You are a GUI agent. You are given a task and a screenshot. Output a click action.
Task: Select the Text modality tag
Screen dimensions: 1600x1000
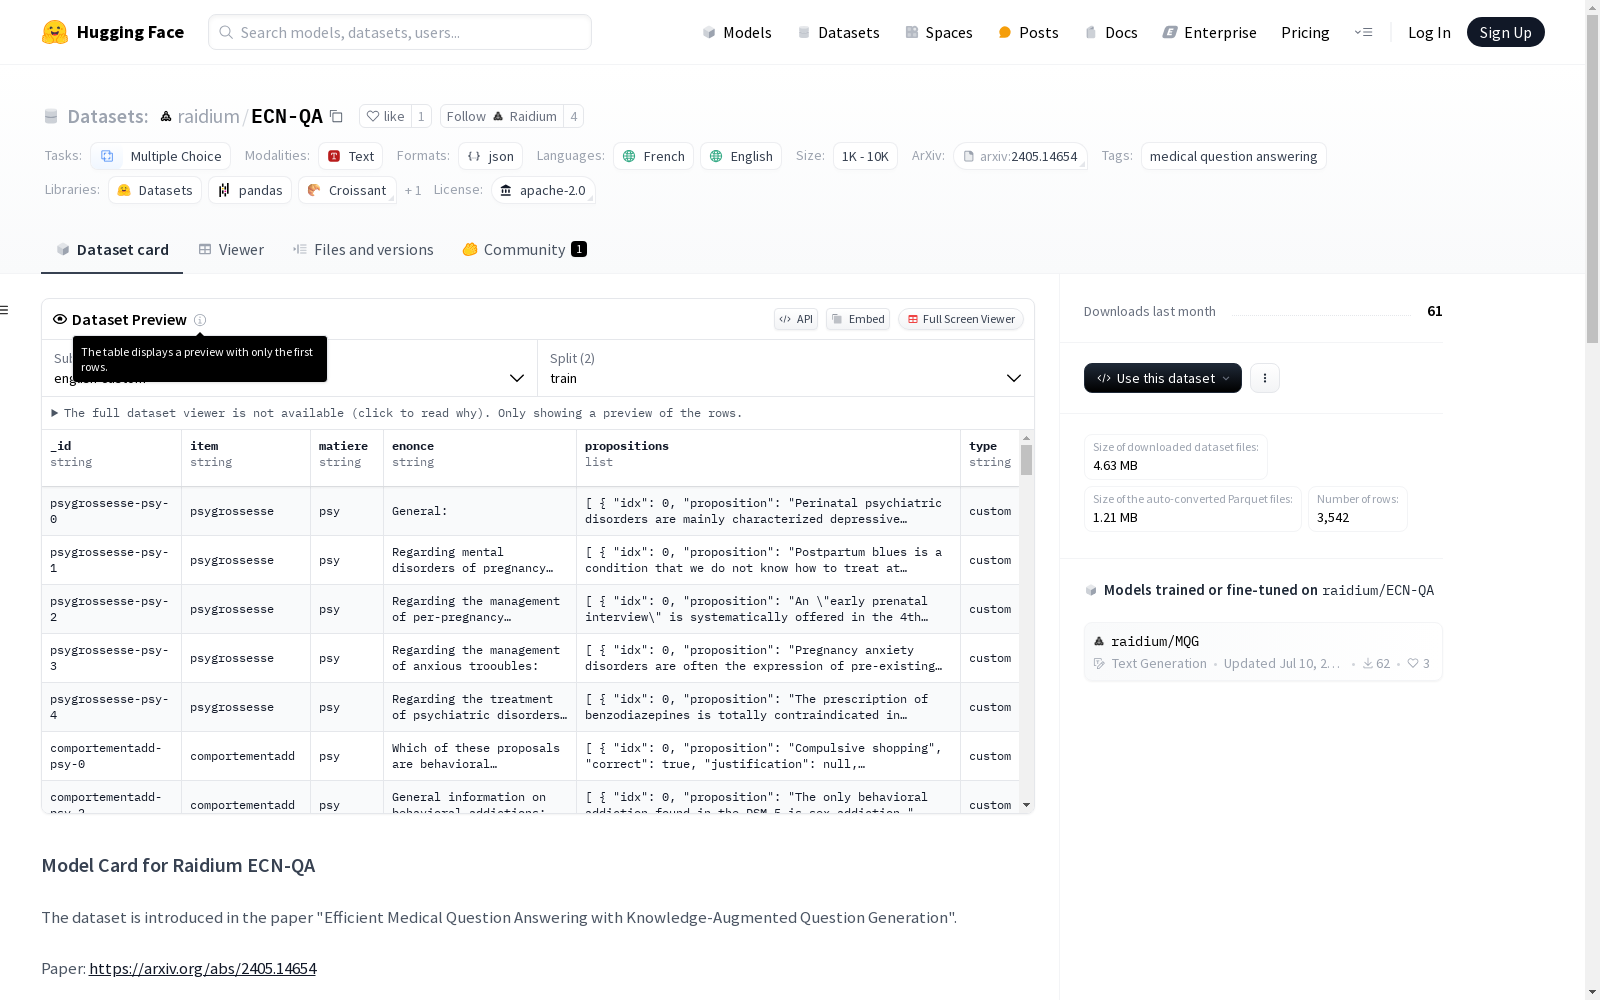[350, 156]
